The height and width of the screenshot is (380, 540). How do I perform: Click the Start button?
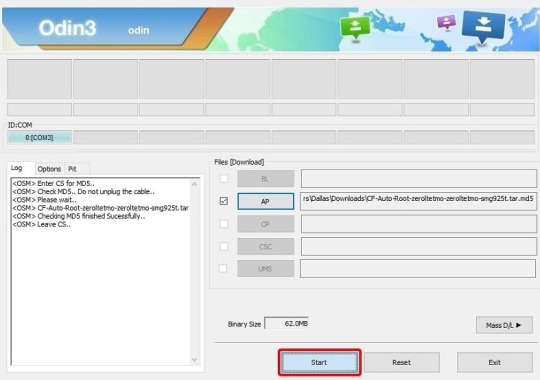pos(319,362)
